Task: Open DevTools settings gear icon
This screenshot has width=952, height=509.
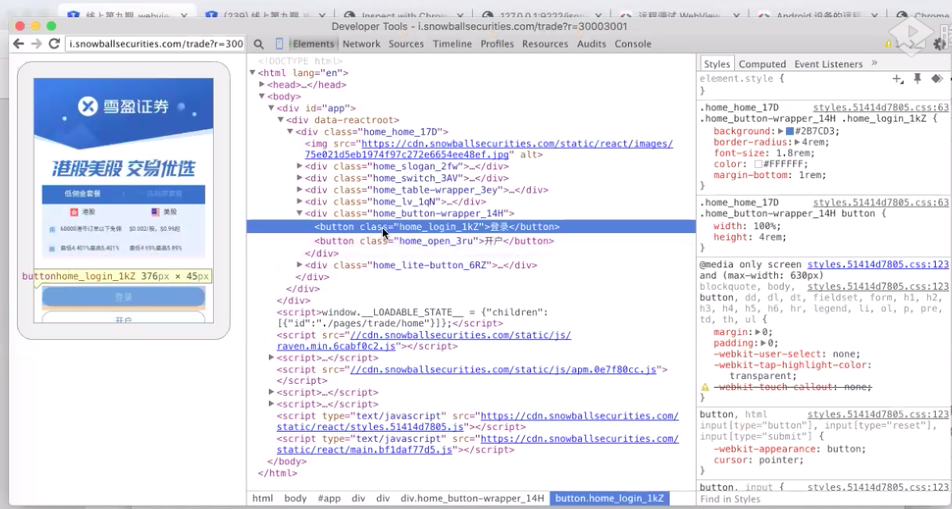Action: [939, 44]
